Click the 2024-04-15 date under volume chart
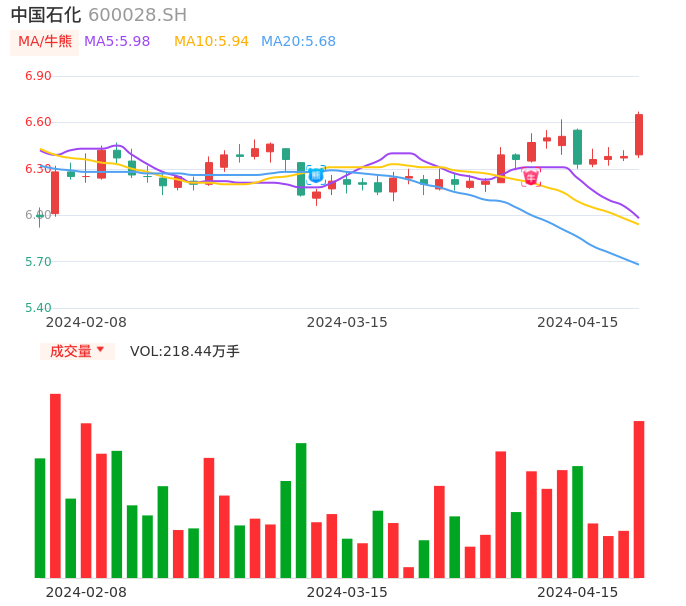The width and height of the screenshot is (686, 606). pyautogui.click(x=578, y=592)
